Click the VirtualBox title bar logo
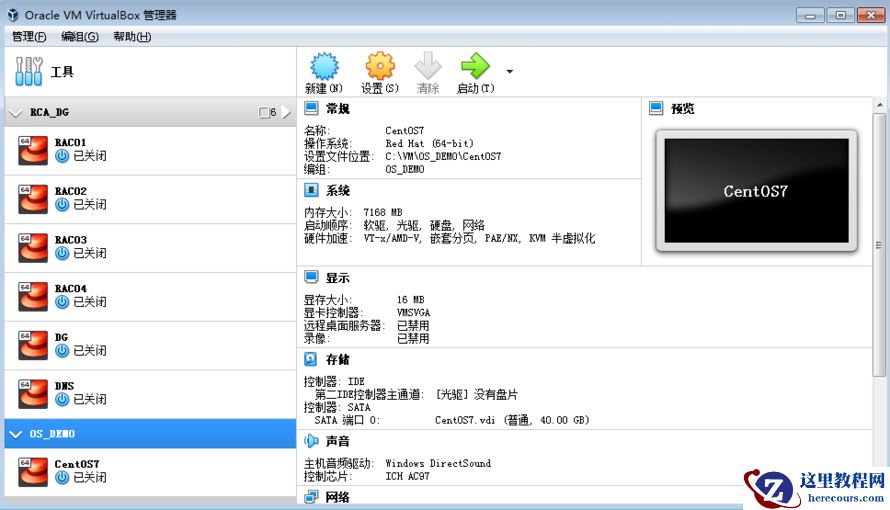Image resolution: width=890 pixels, height=510 pixels. click(x=13, y=15)
